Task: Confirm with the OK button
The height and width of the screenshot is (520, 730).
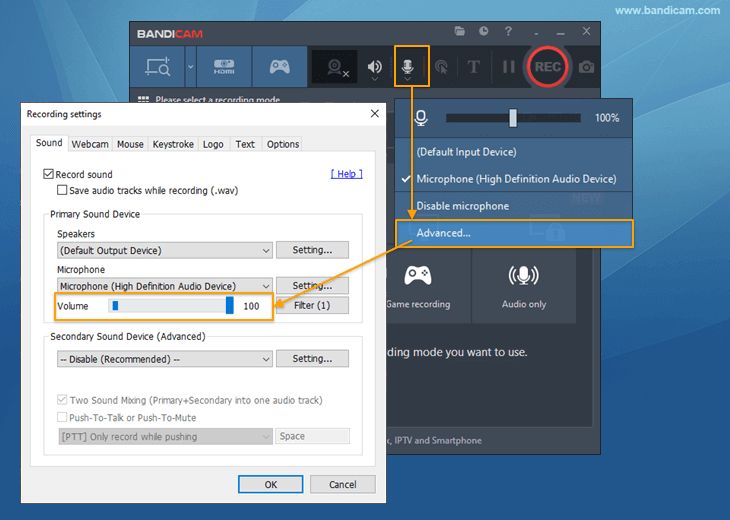Action: pos(270,484)
